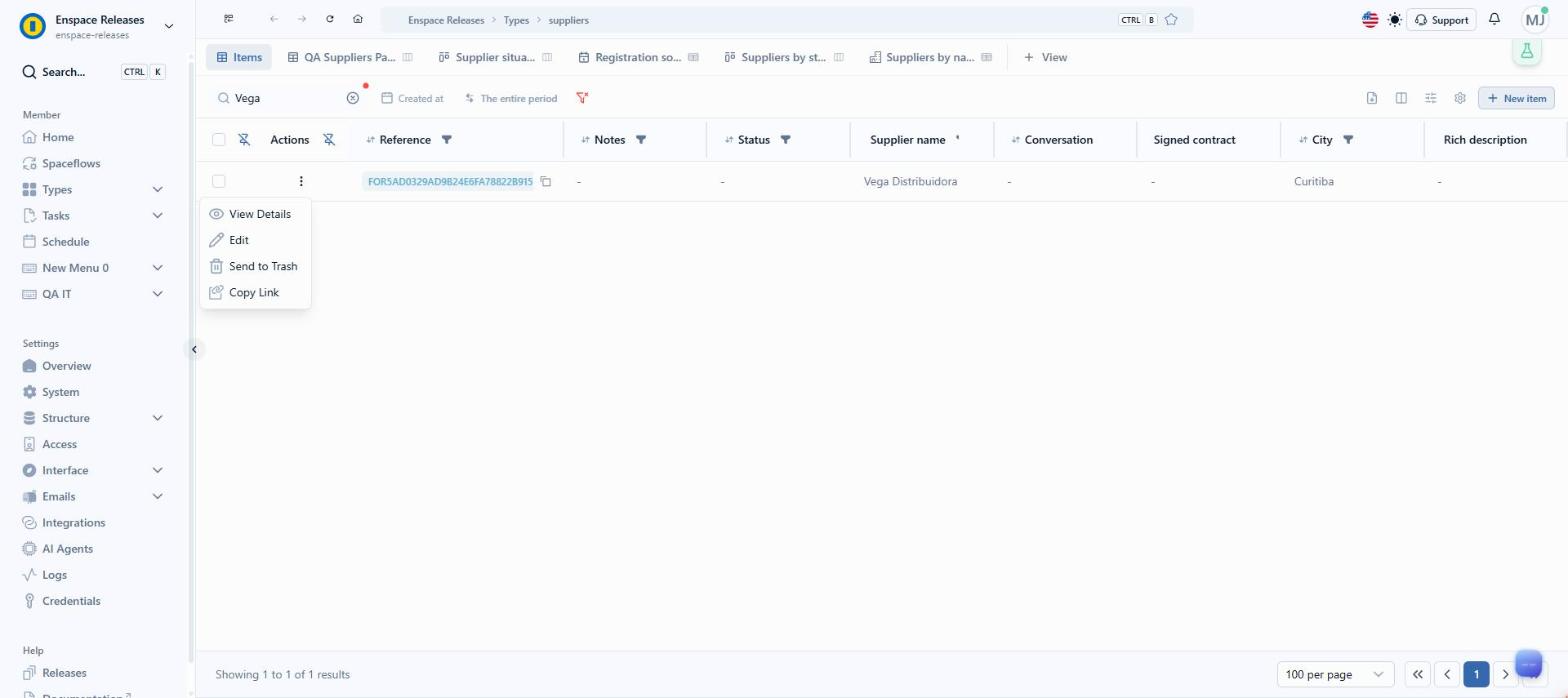Go to the first page of results
This screenshot has width=1568, height=698.
tap(1417, 674)
